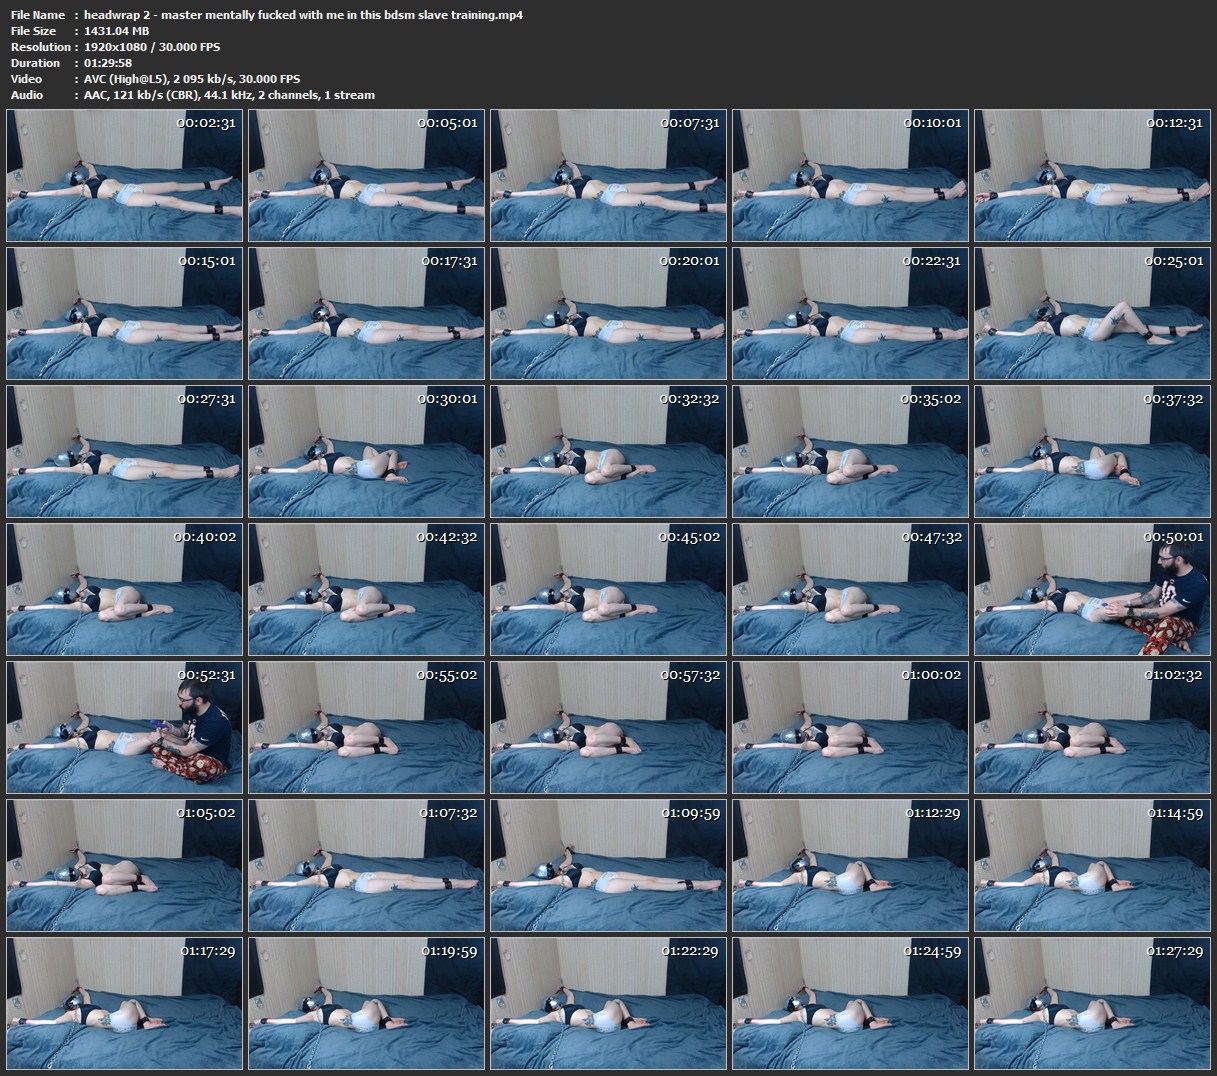This screenshot has height=1076, width=1217.
Task: View the 01:12:29 frame
Action: click(x=851, y=865)
